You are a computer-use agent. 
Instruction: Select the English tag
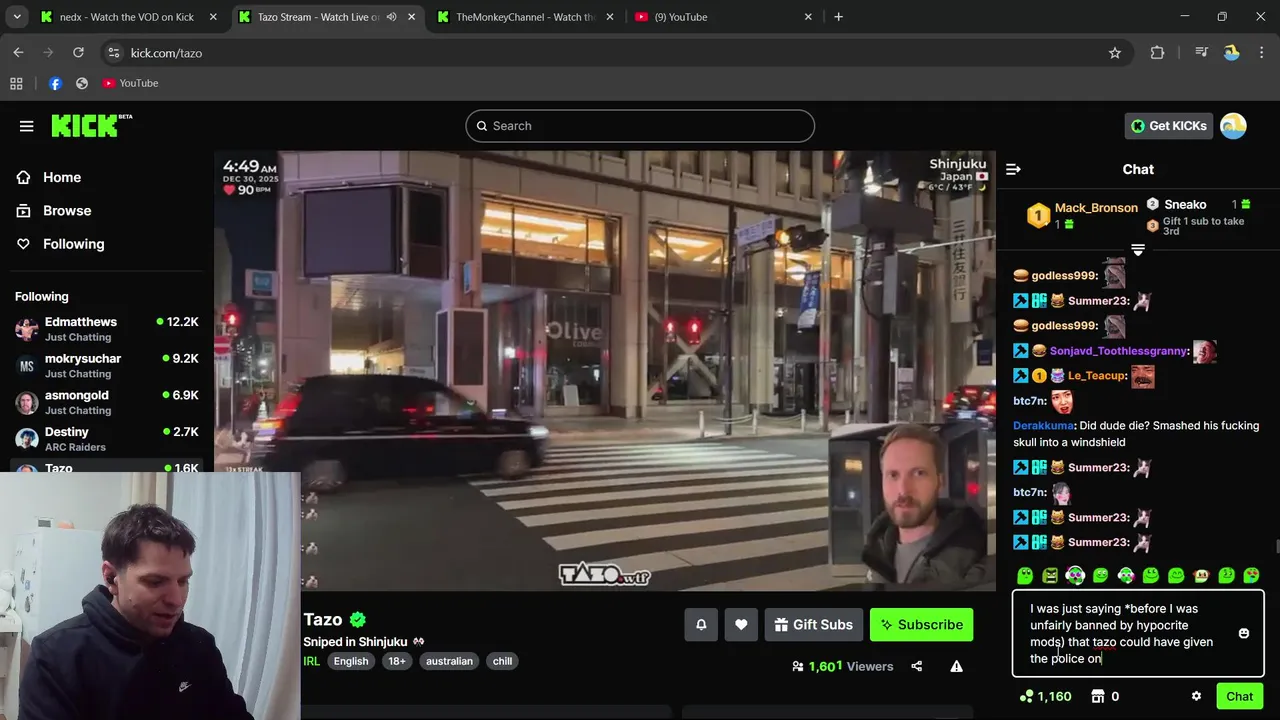click(351, 661)
